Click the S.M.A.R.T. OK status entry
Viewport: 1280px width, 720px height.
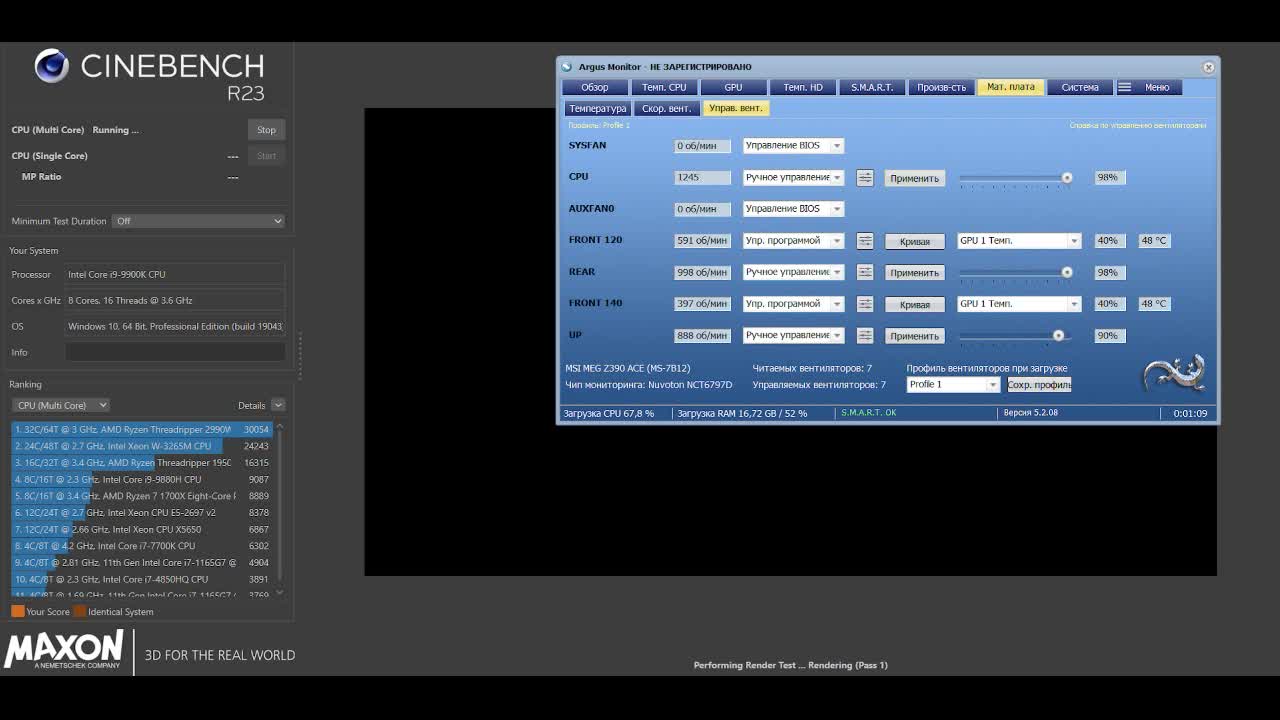869,413
